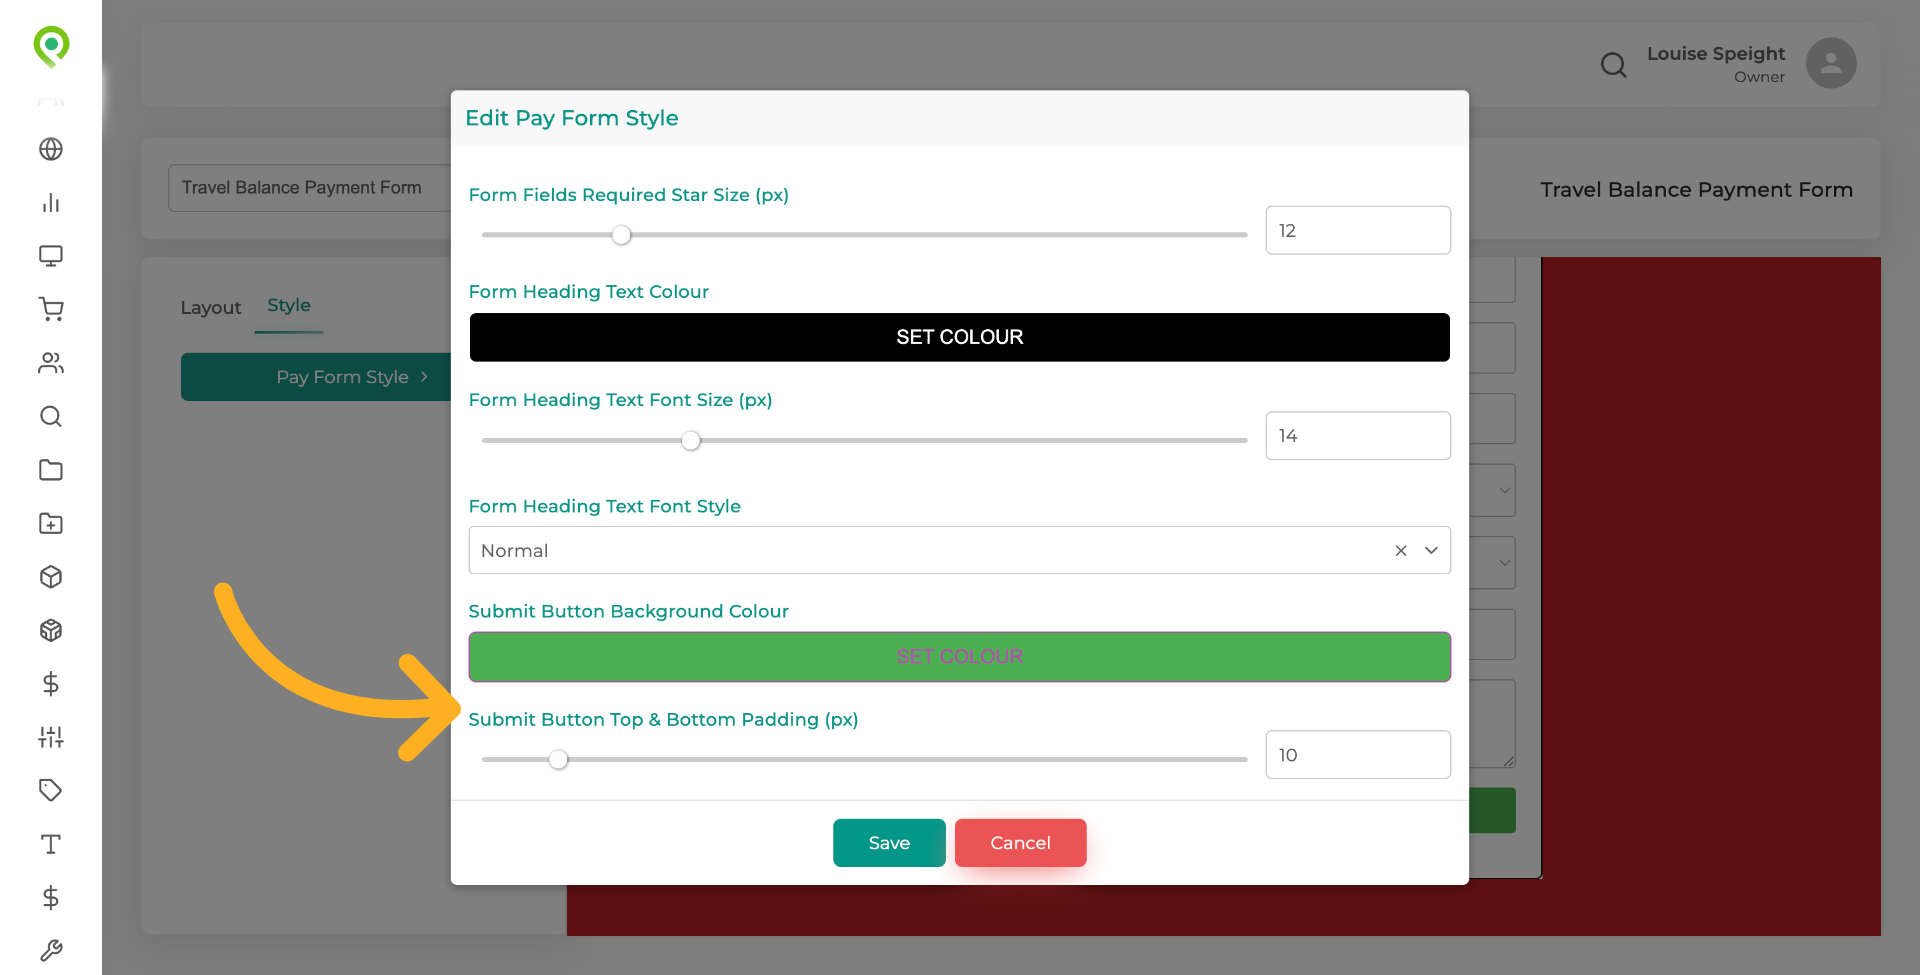Click the green location-pin logo icon

(x=51, y=46)
